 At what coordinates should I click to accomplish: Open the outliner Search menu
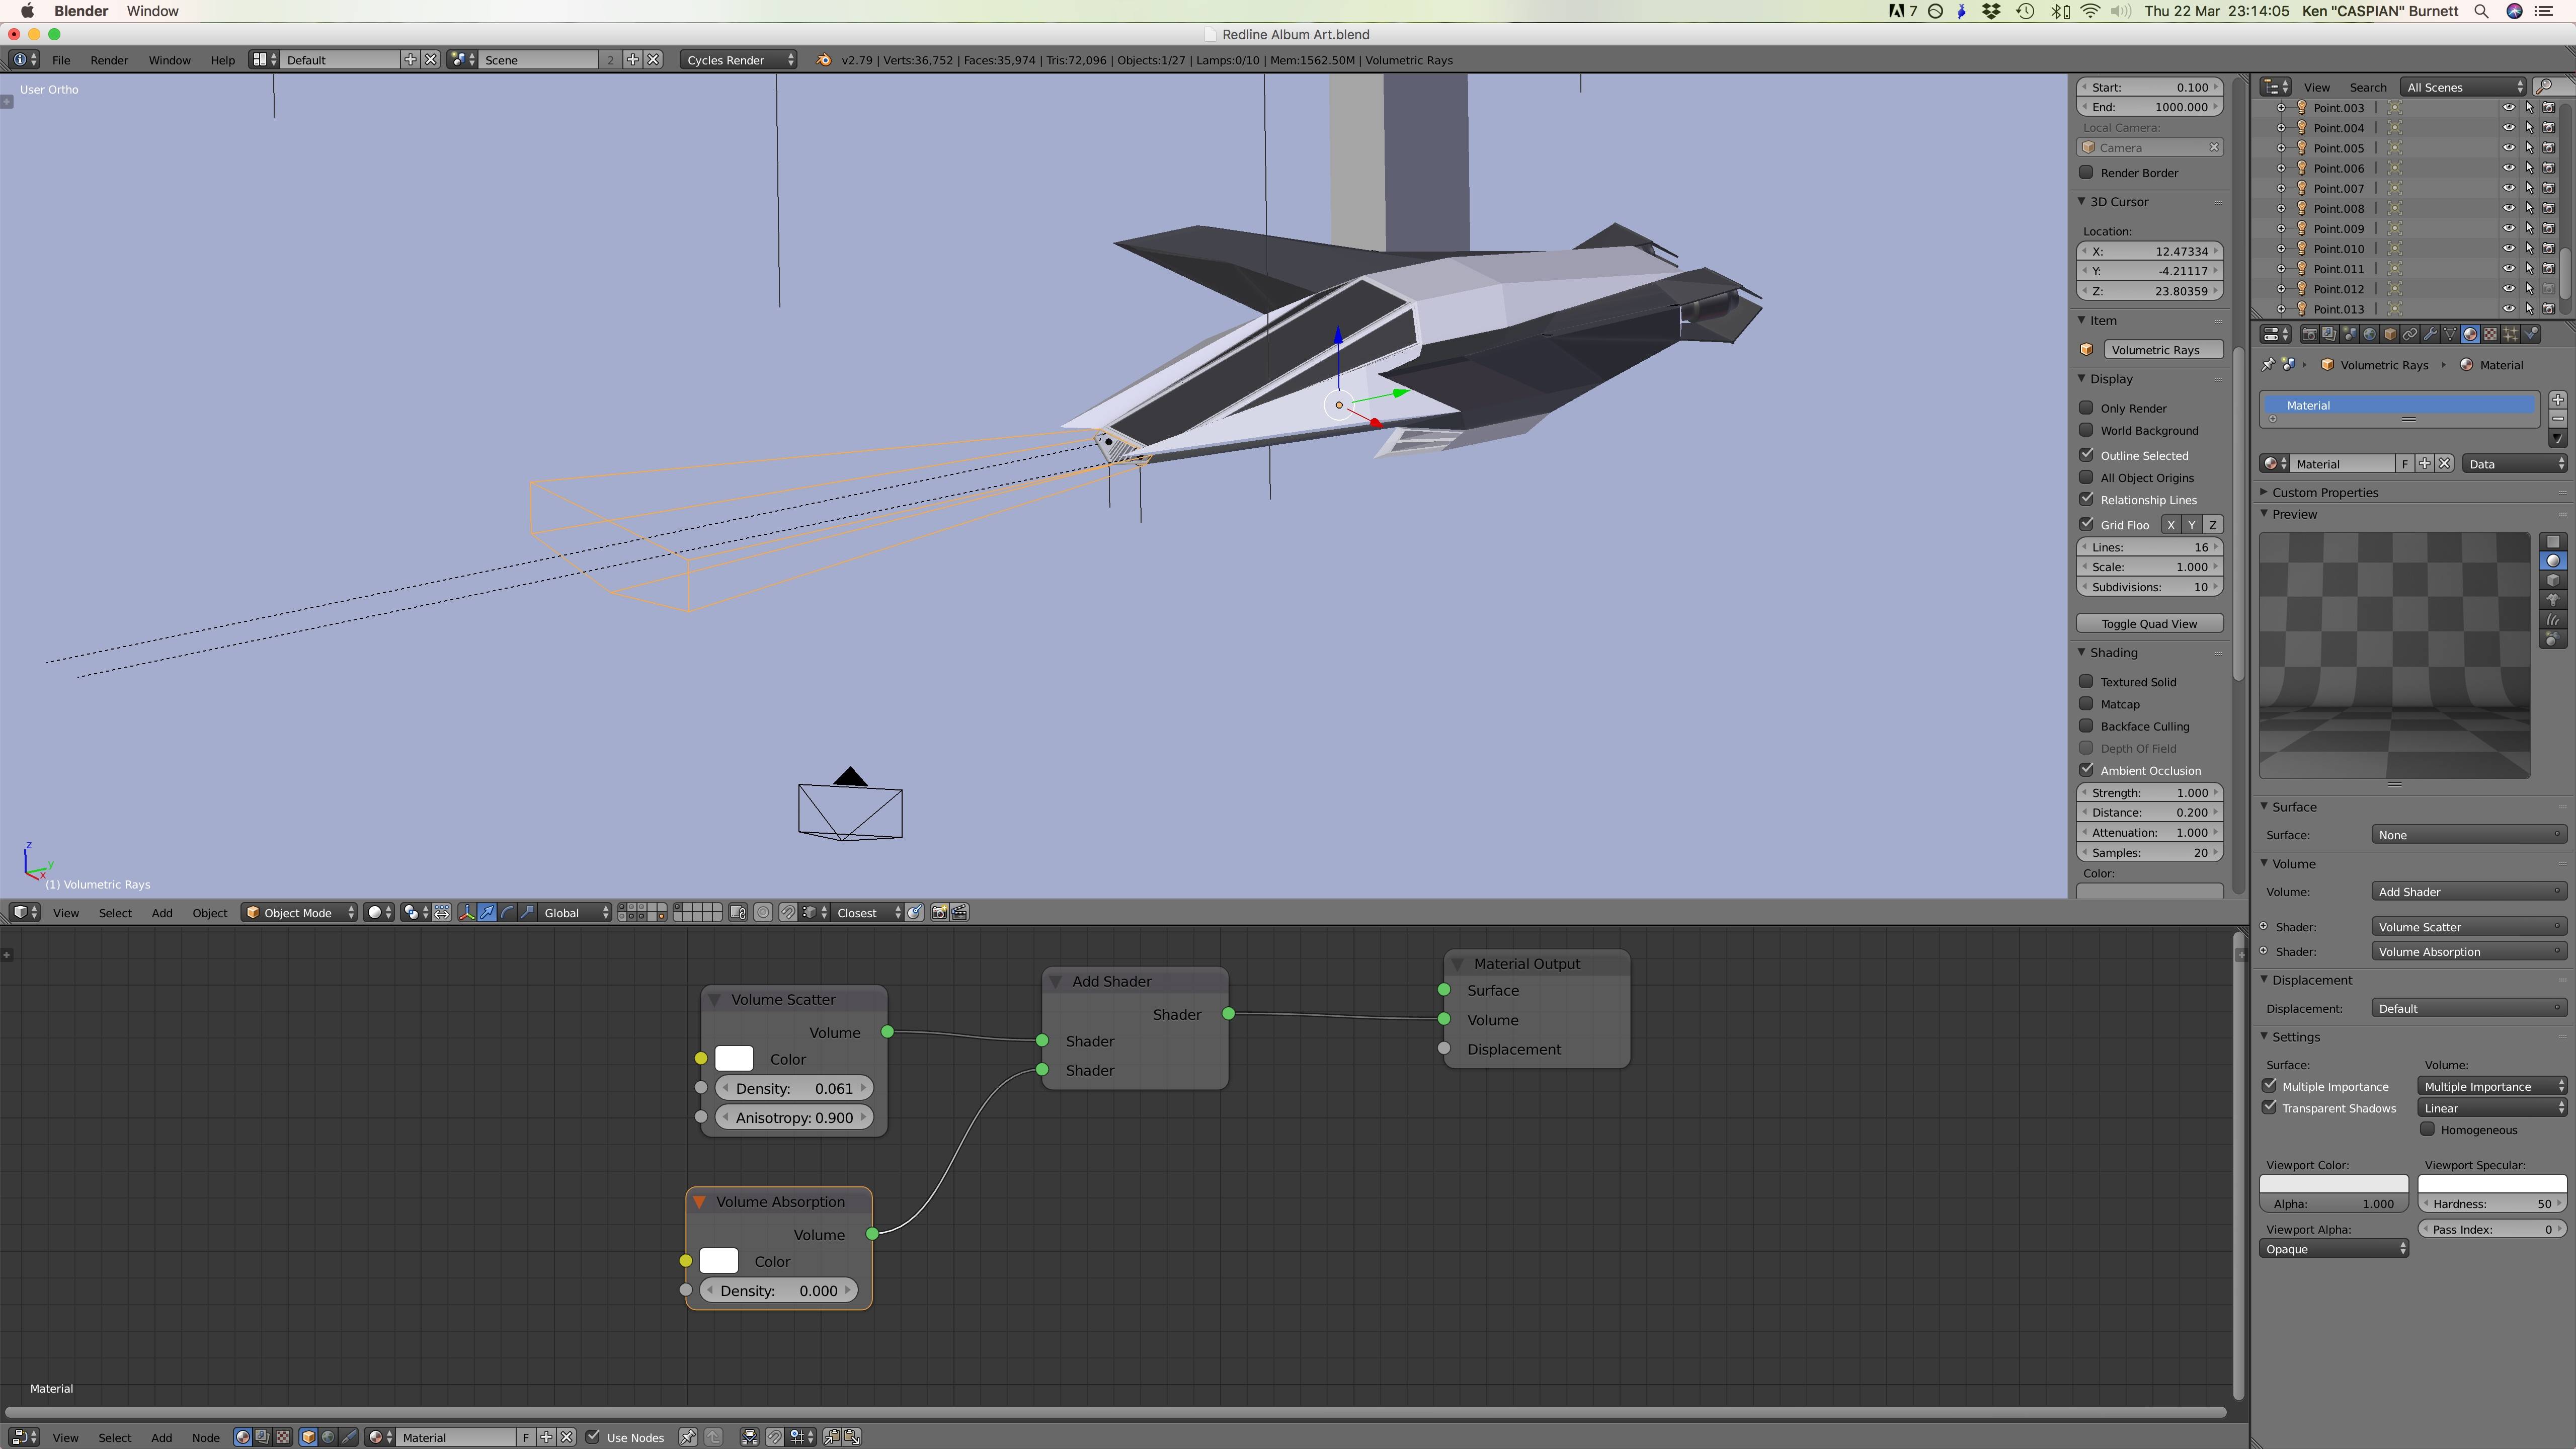[2367, 87]
